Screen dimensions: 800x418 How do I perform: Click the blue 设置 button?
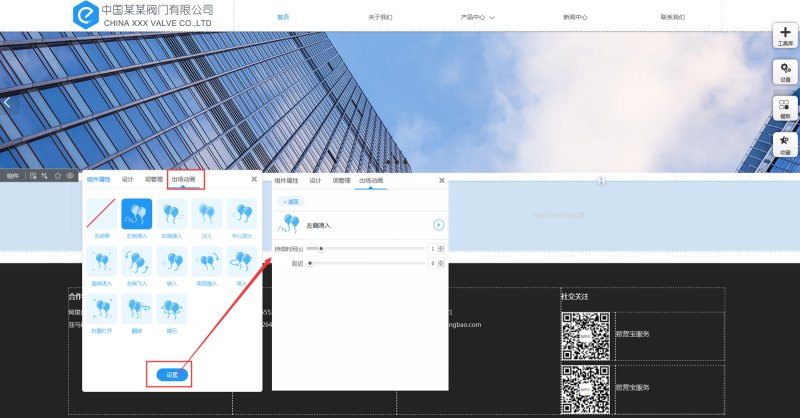click(172, 375)
